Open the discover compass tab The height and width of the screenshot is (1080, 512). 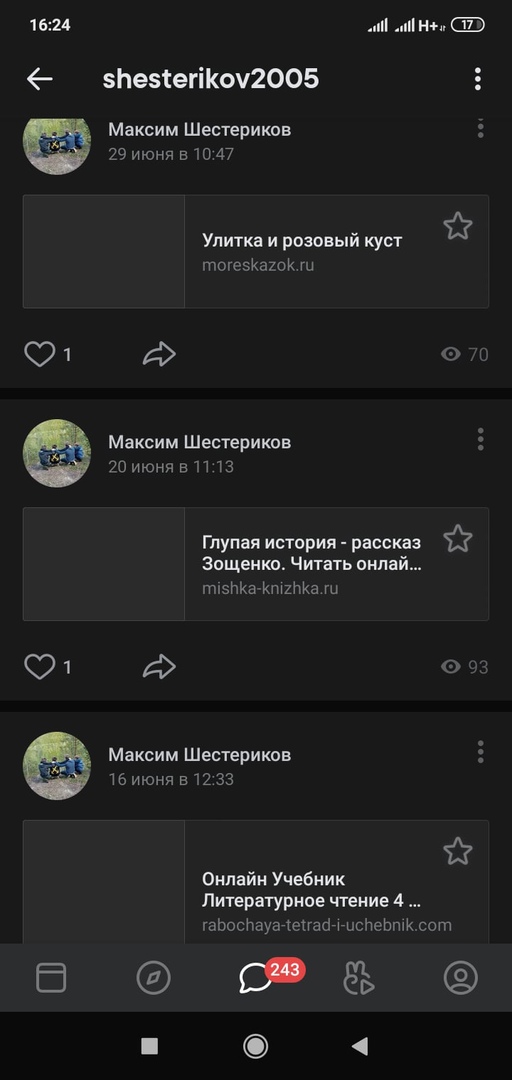point(153,977)
